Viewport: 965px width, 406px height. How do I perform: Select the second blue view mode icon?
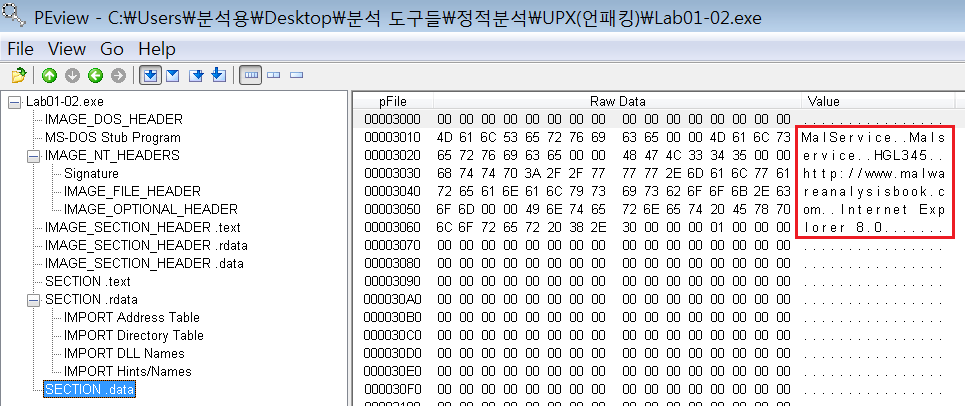[x=173, y=76]
